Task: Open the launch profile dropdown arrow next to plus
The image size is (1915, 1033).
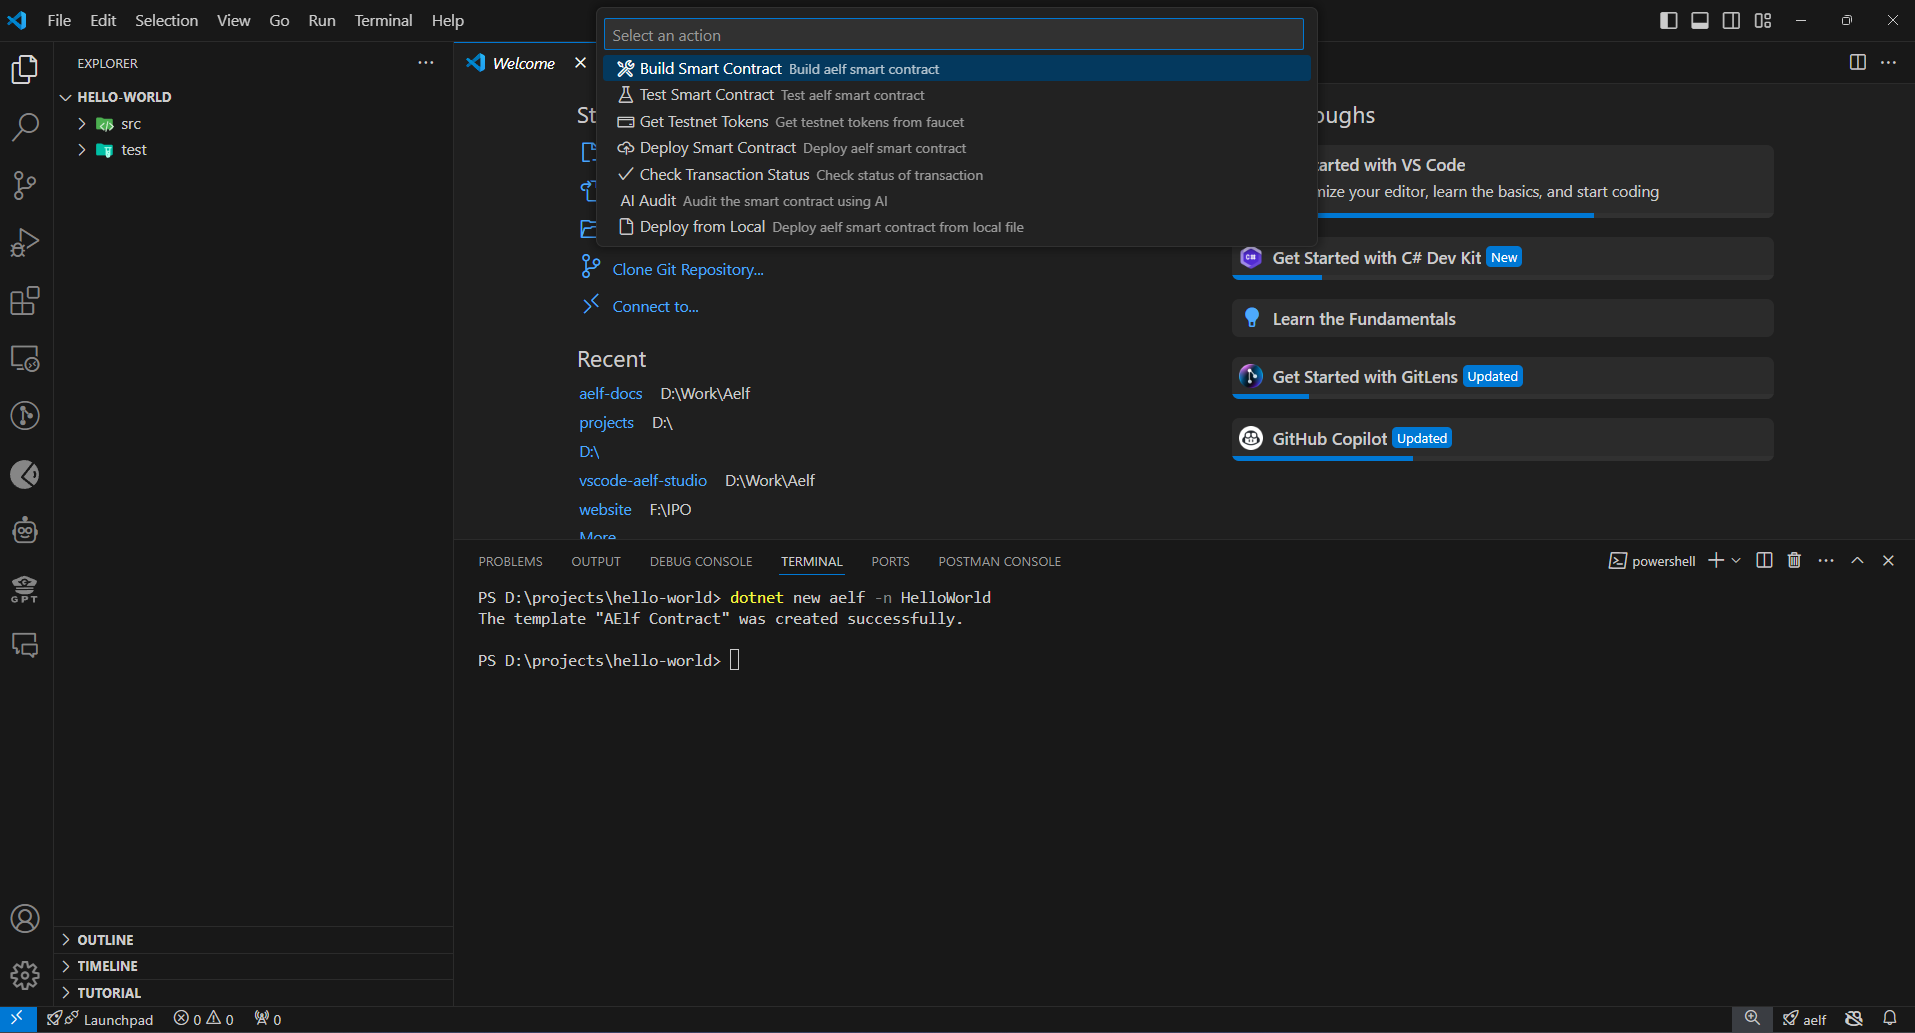Action: pyautogui.click(x=1736, y=561)
